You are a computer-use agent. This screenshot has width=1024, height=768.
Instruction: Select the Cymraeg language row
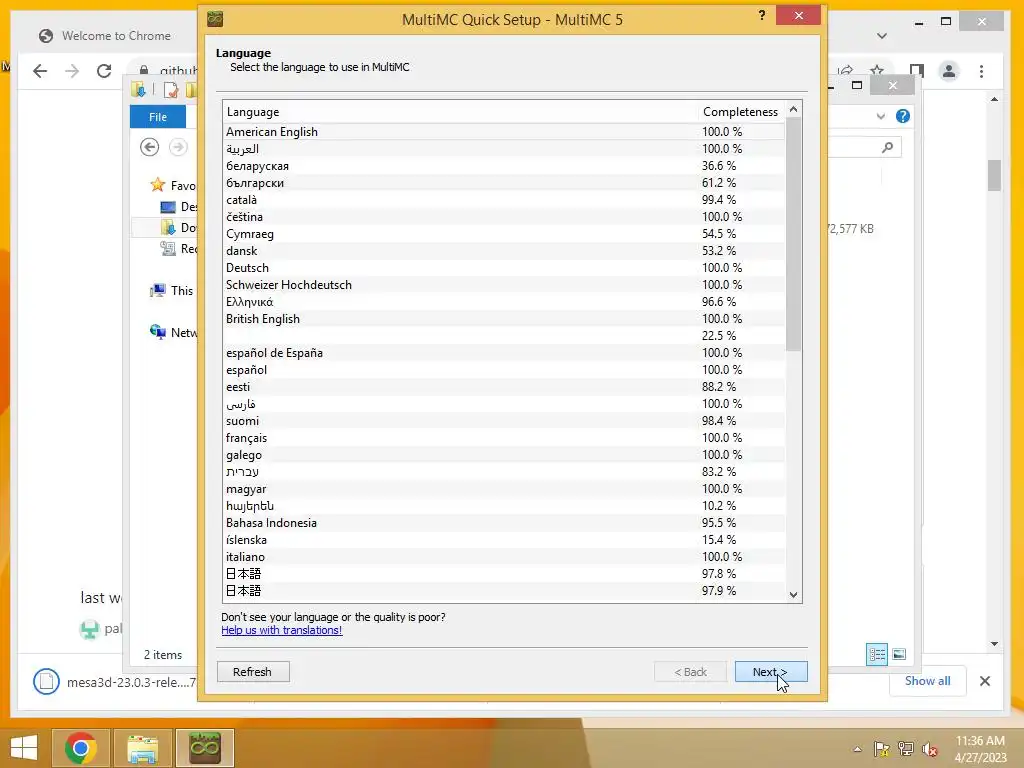[504, 234]
